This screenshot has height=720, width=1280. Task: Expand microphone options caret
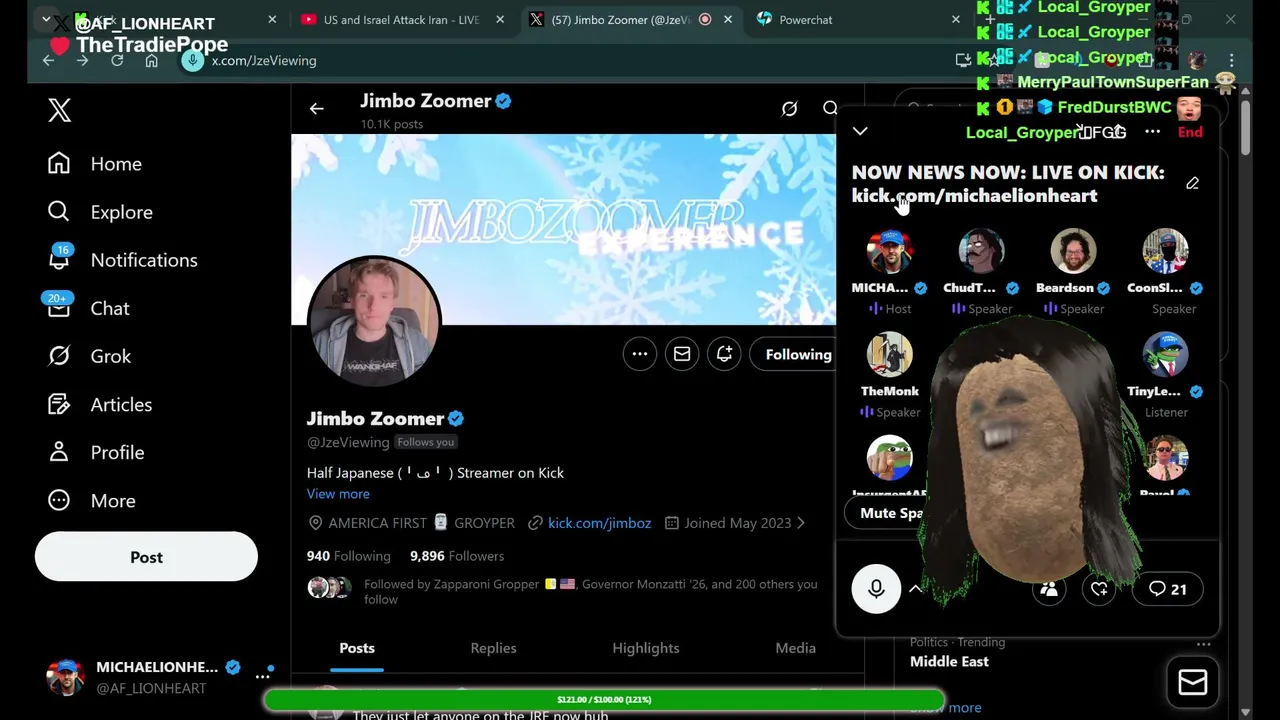(x=915, y=589)
